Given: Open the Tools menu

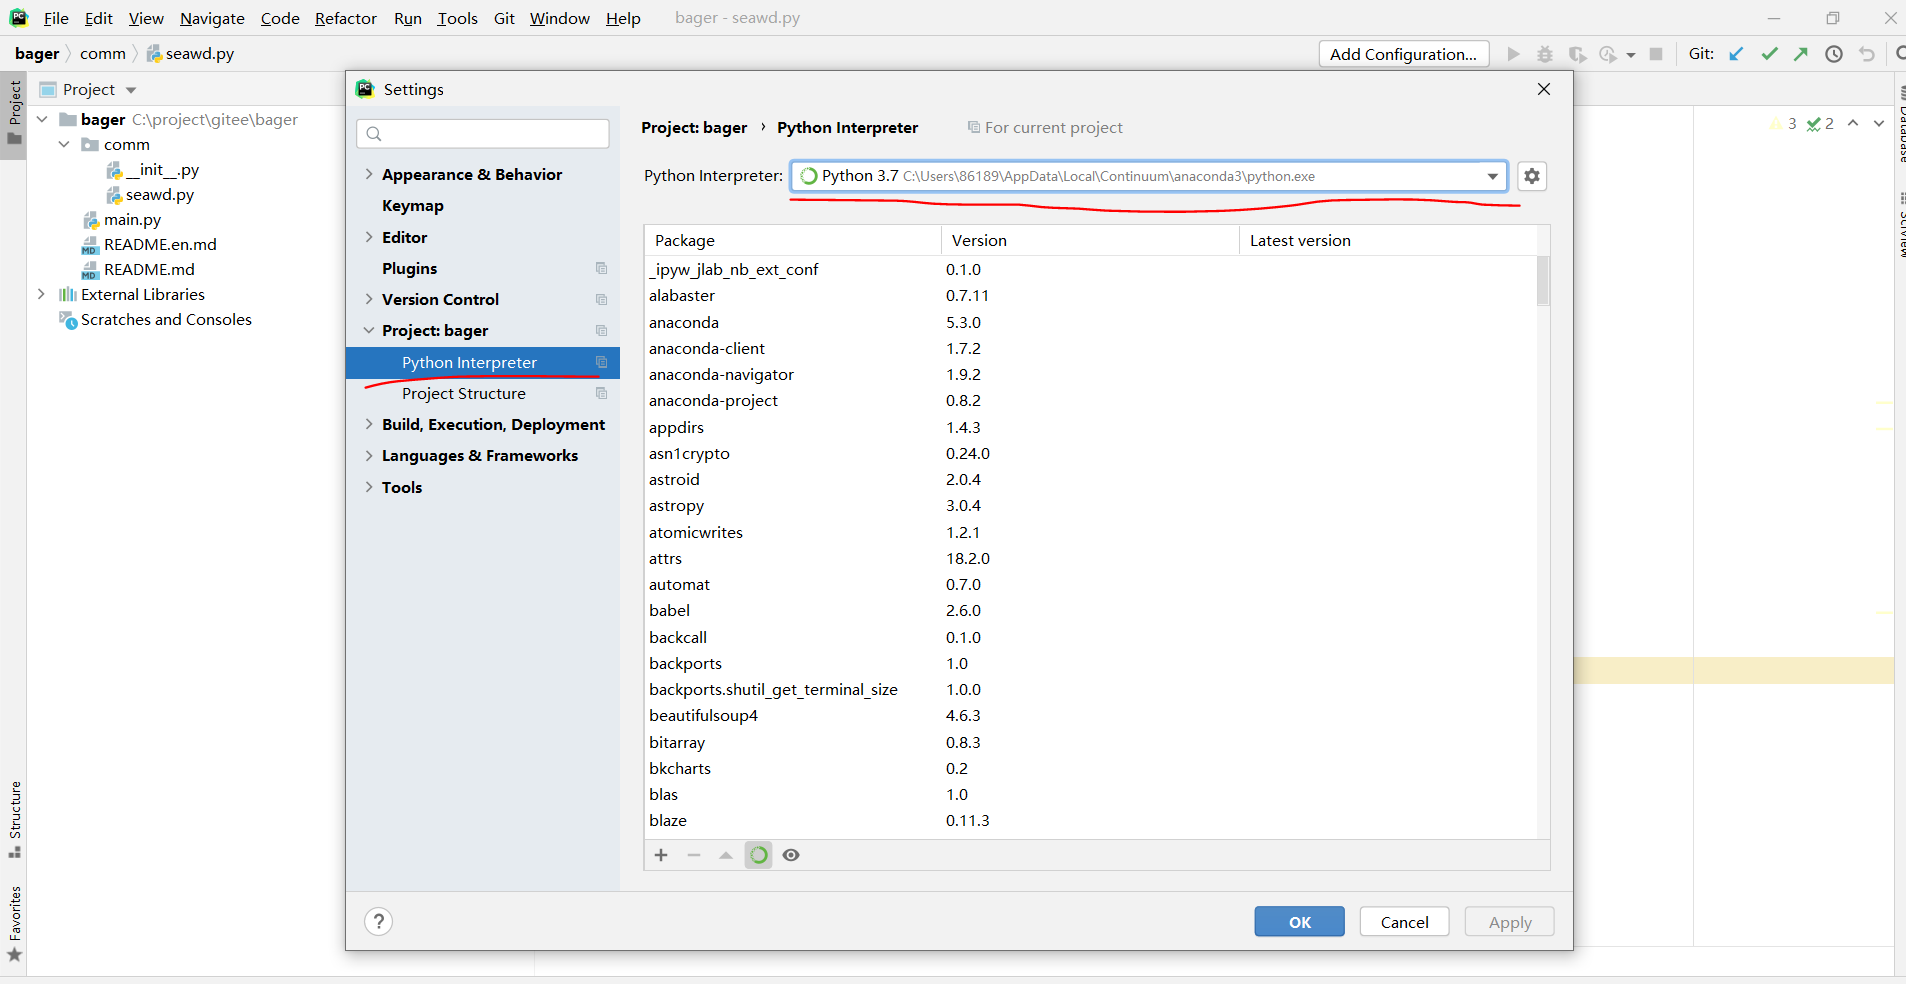Looking at the screenshot, I should [x=457, y=18].
